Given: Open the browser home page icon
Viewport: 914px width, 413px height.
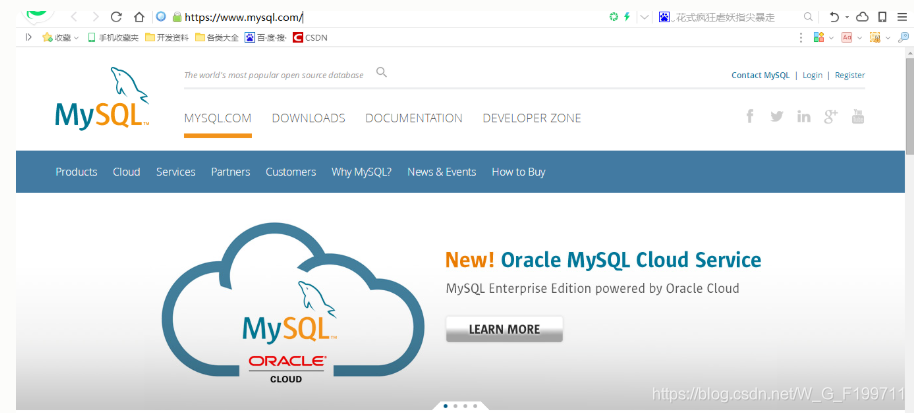Looking at the screenshot, I should (x=139, y=17).
